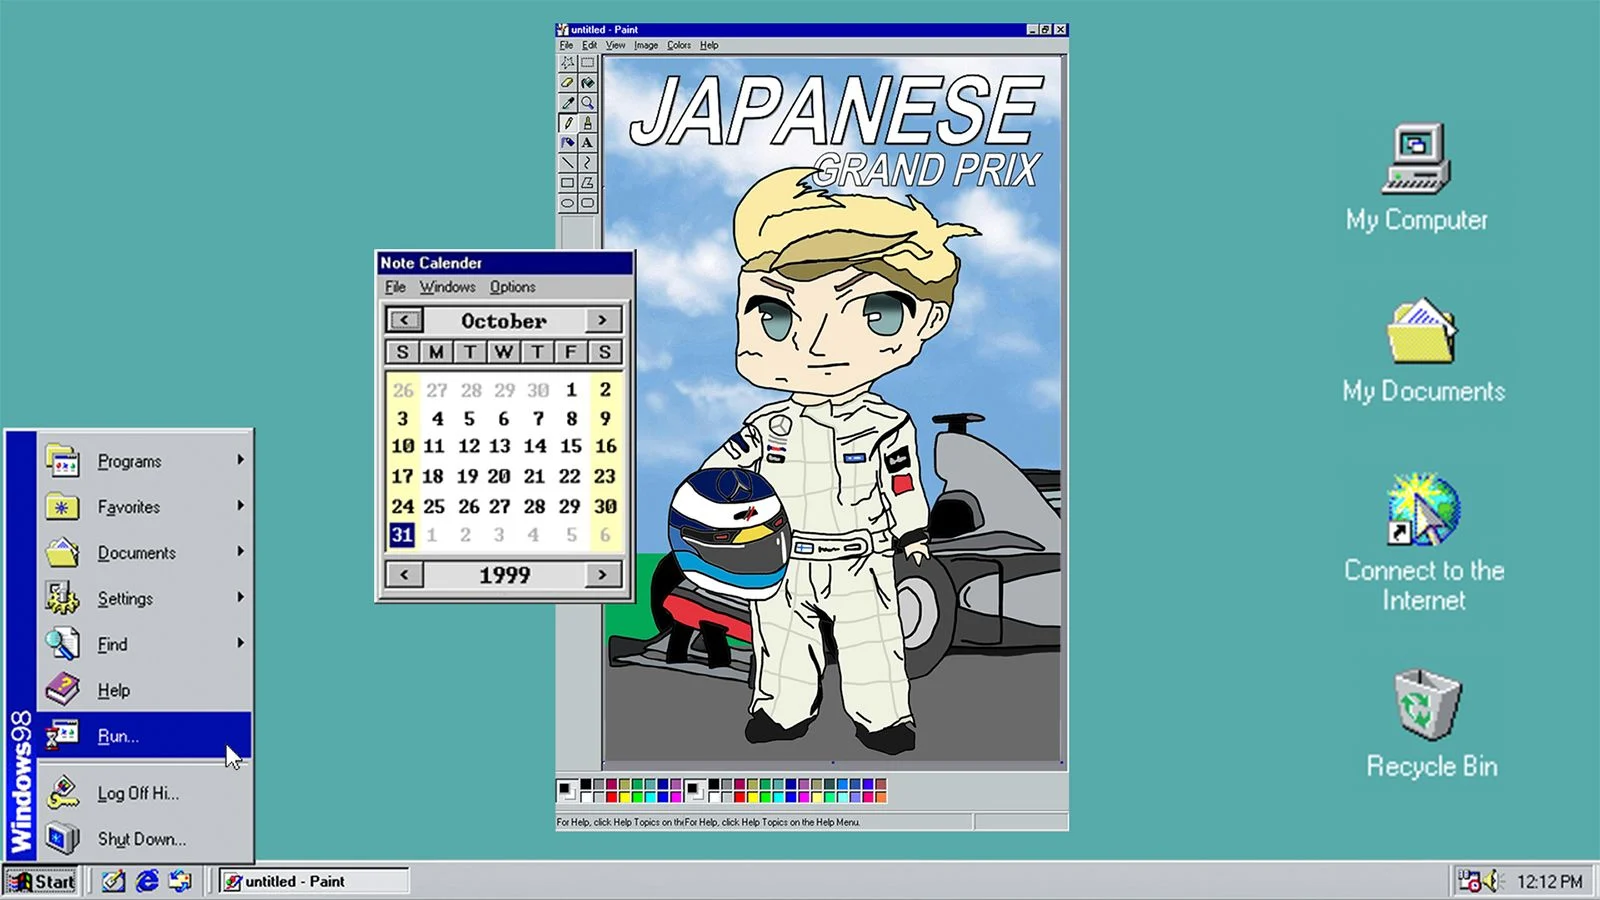Select Log Off Hi... in Start menu

[x=145, y=793]
